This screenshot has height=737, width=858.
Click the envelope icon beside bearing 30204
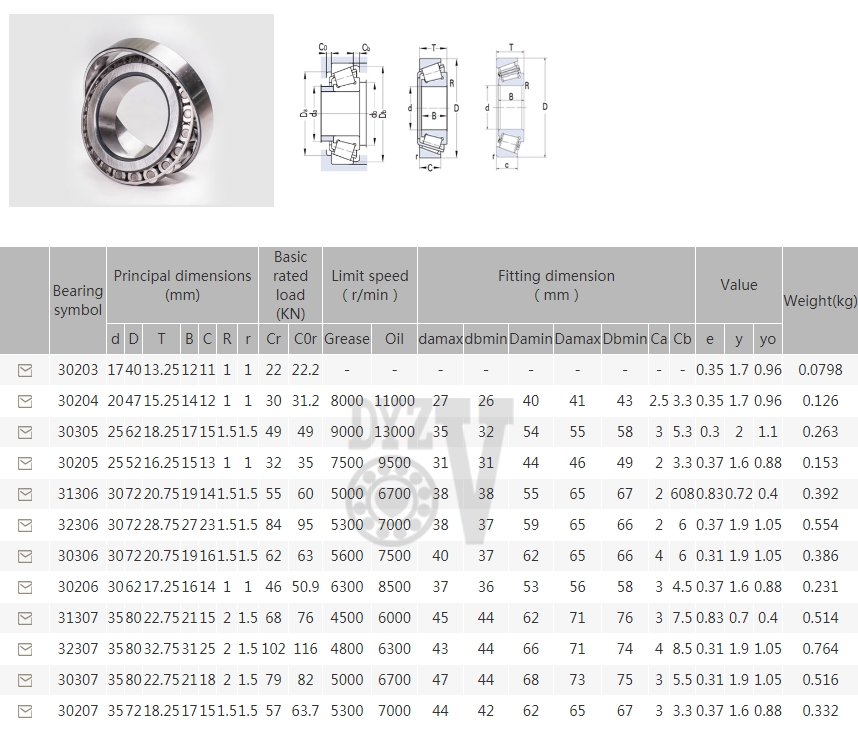pos(25,401)
